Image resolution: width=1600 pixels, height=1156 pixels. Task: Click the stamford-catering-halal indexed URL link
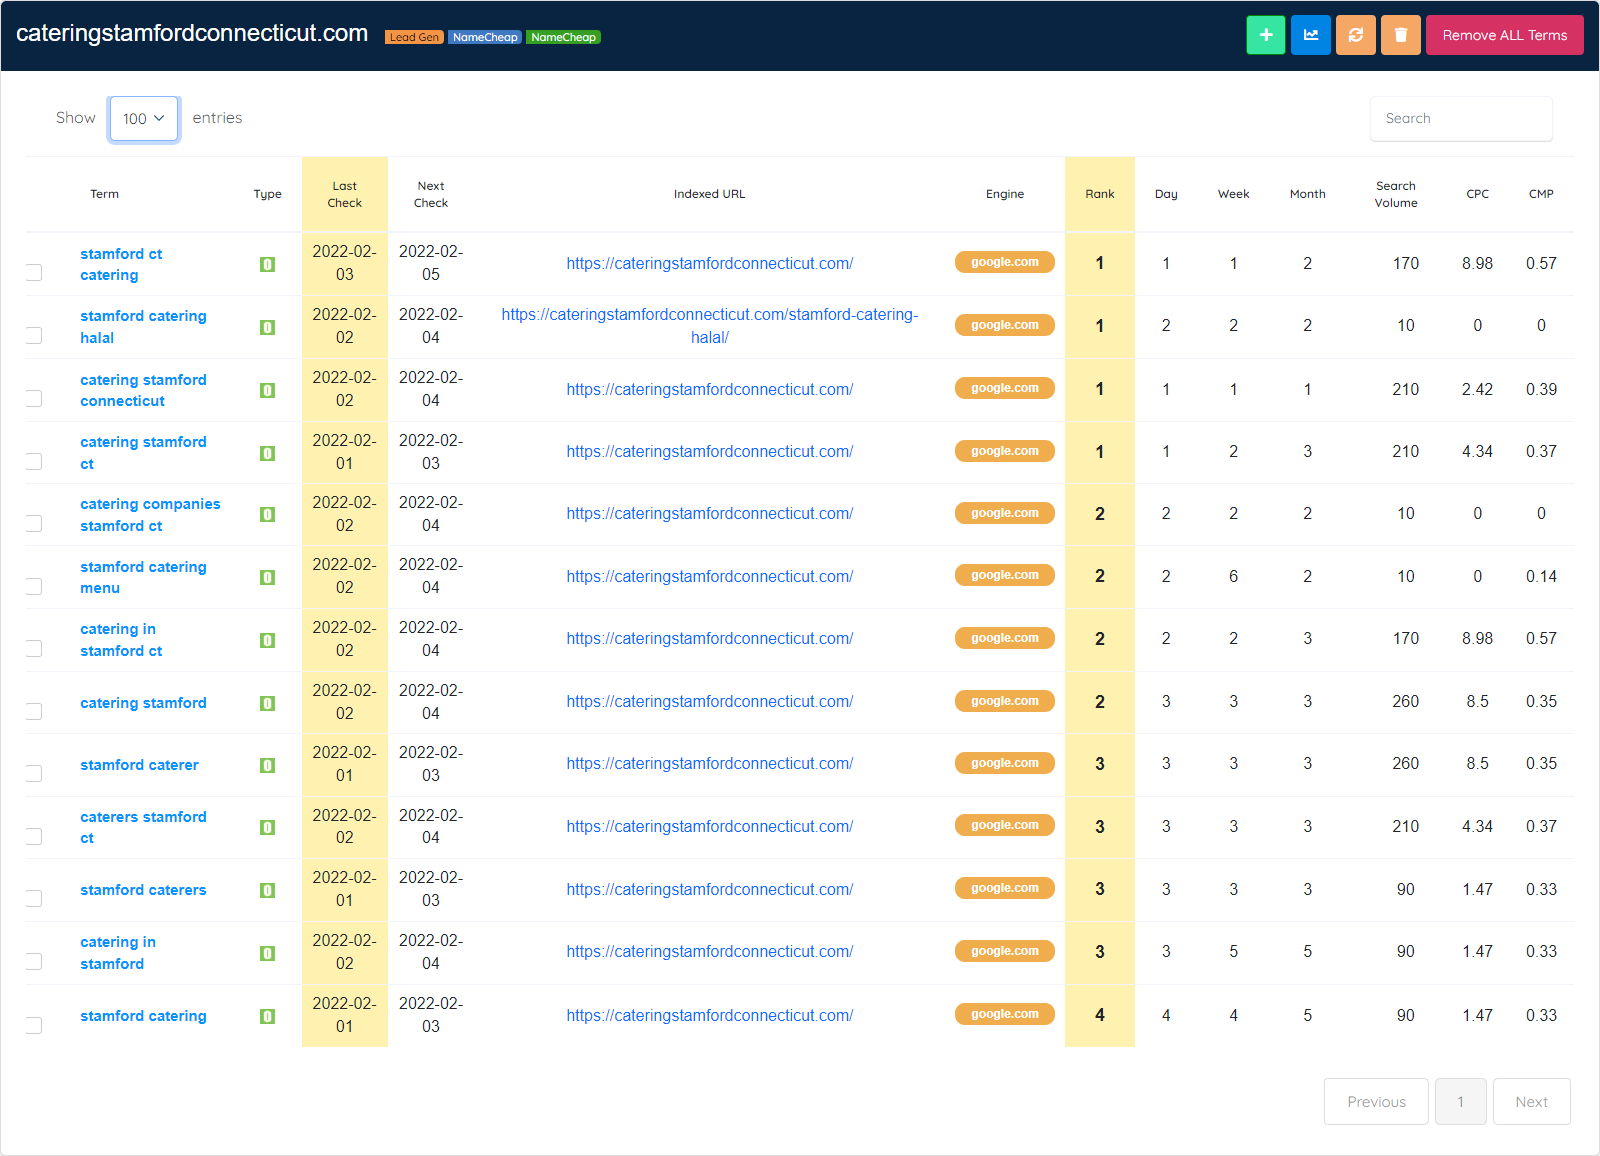(710, 326)
